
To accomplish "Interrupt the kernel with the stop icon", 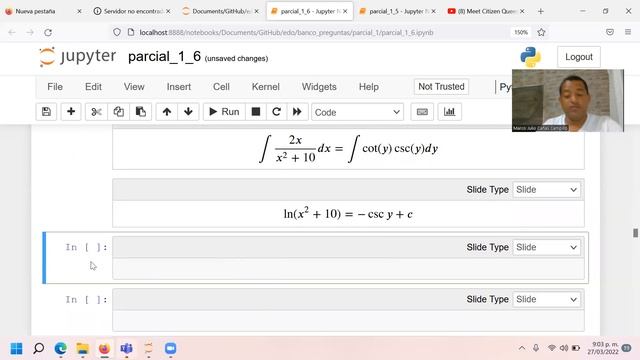I will pyautogui.click(x=256, y=112).
